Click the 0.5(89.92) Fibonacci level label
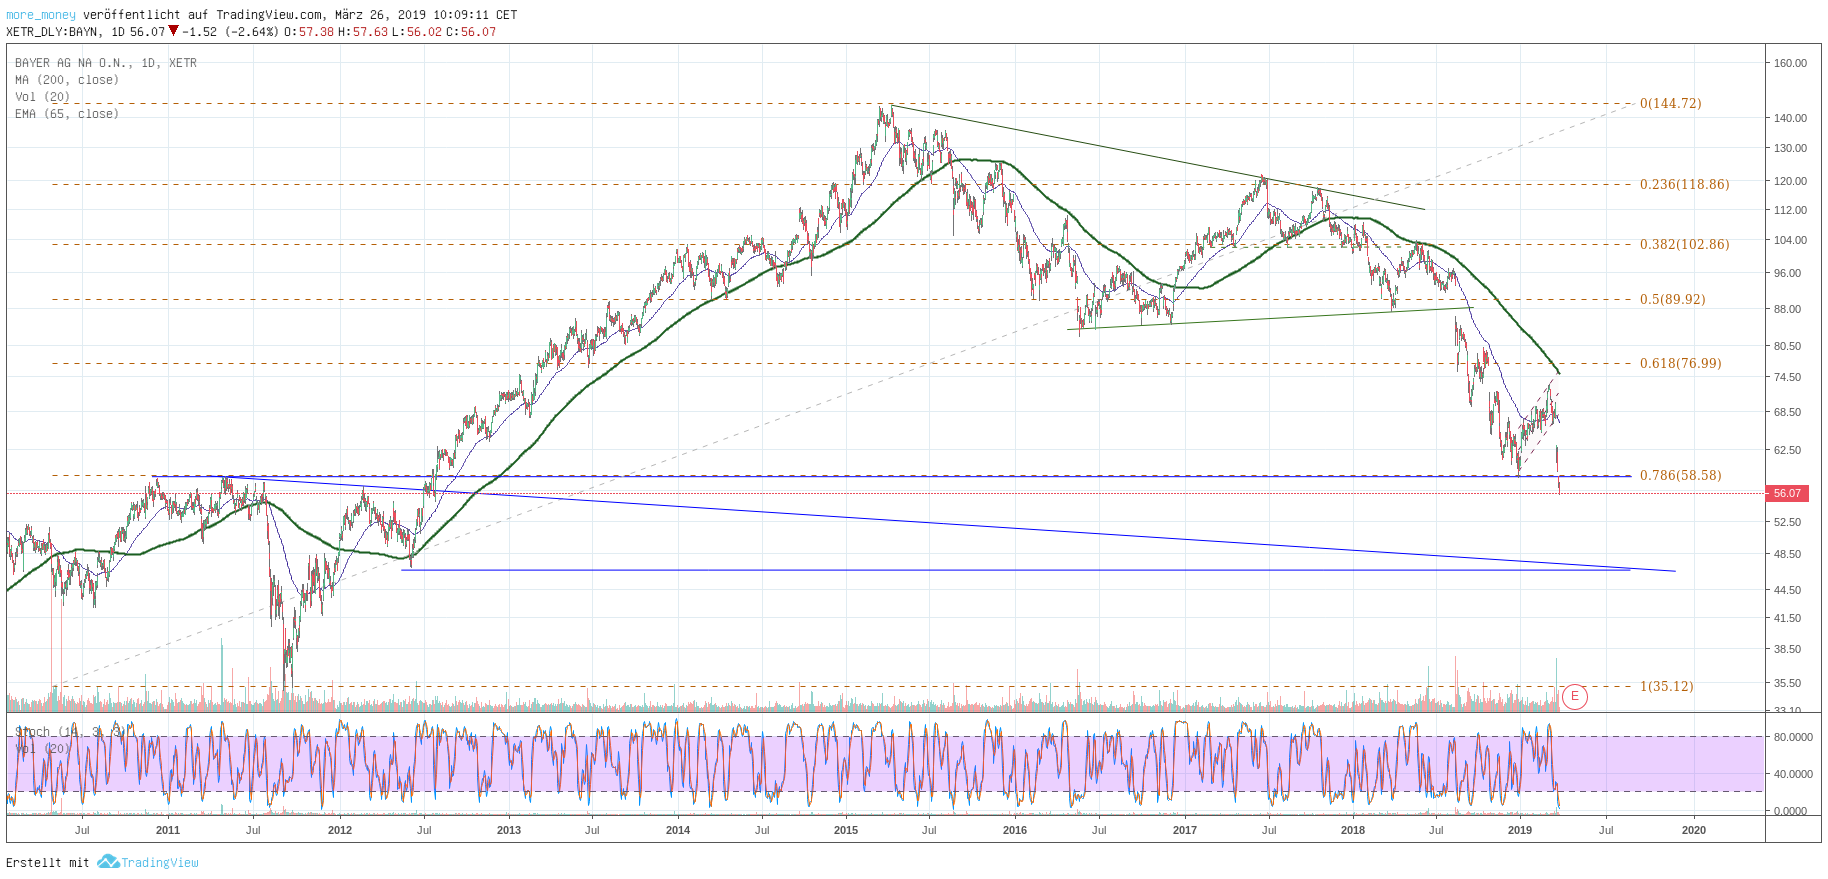The height and width of the screenshot is (879, 1828). pos(1672,299)
